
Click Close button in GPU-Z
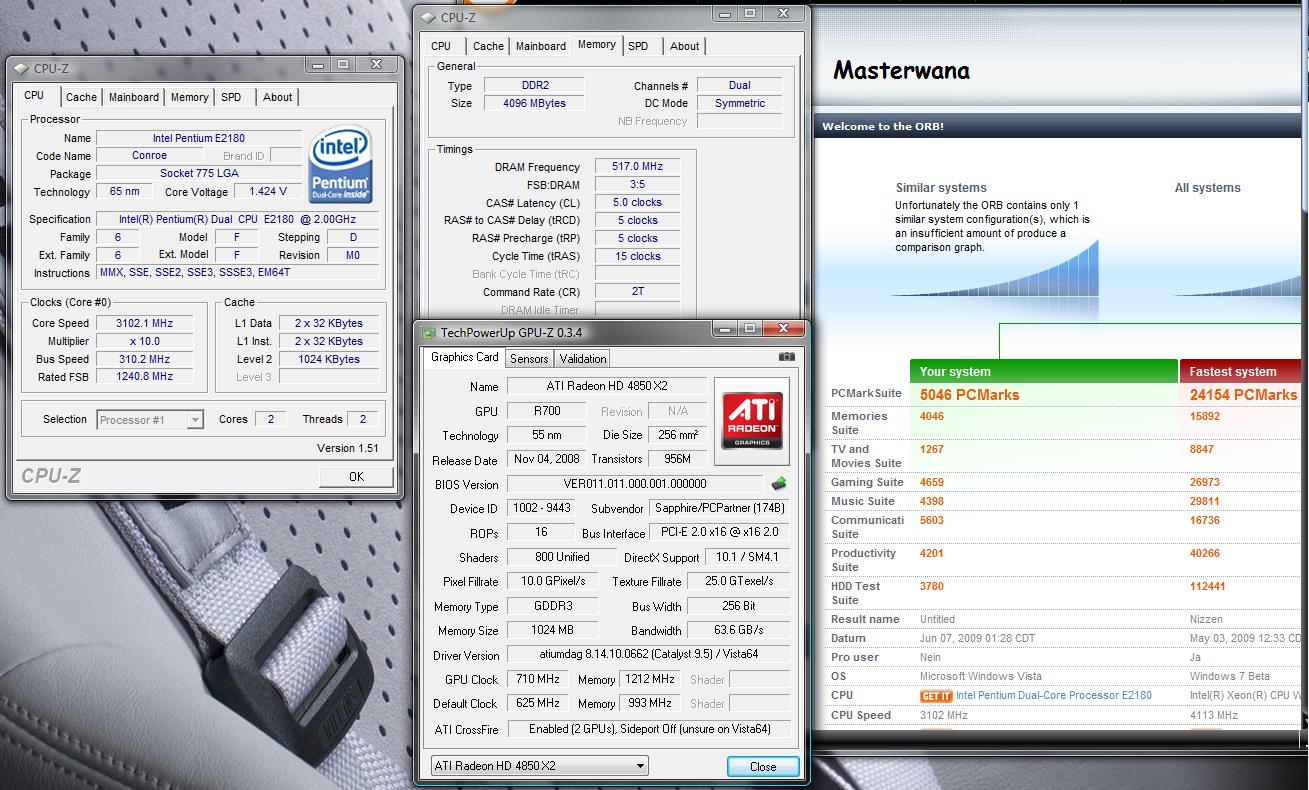(x=763, y=767)
